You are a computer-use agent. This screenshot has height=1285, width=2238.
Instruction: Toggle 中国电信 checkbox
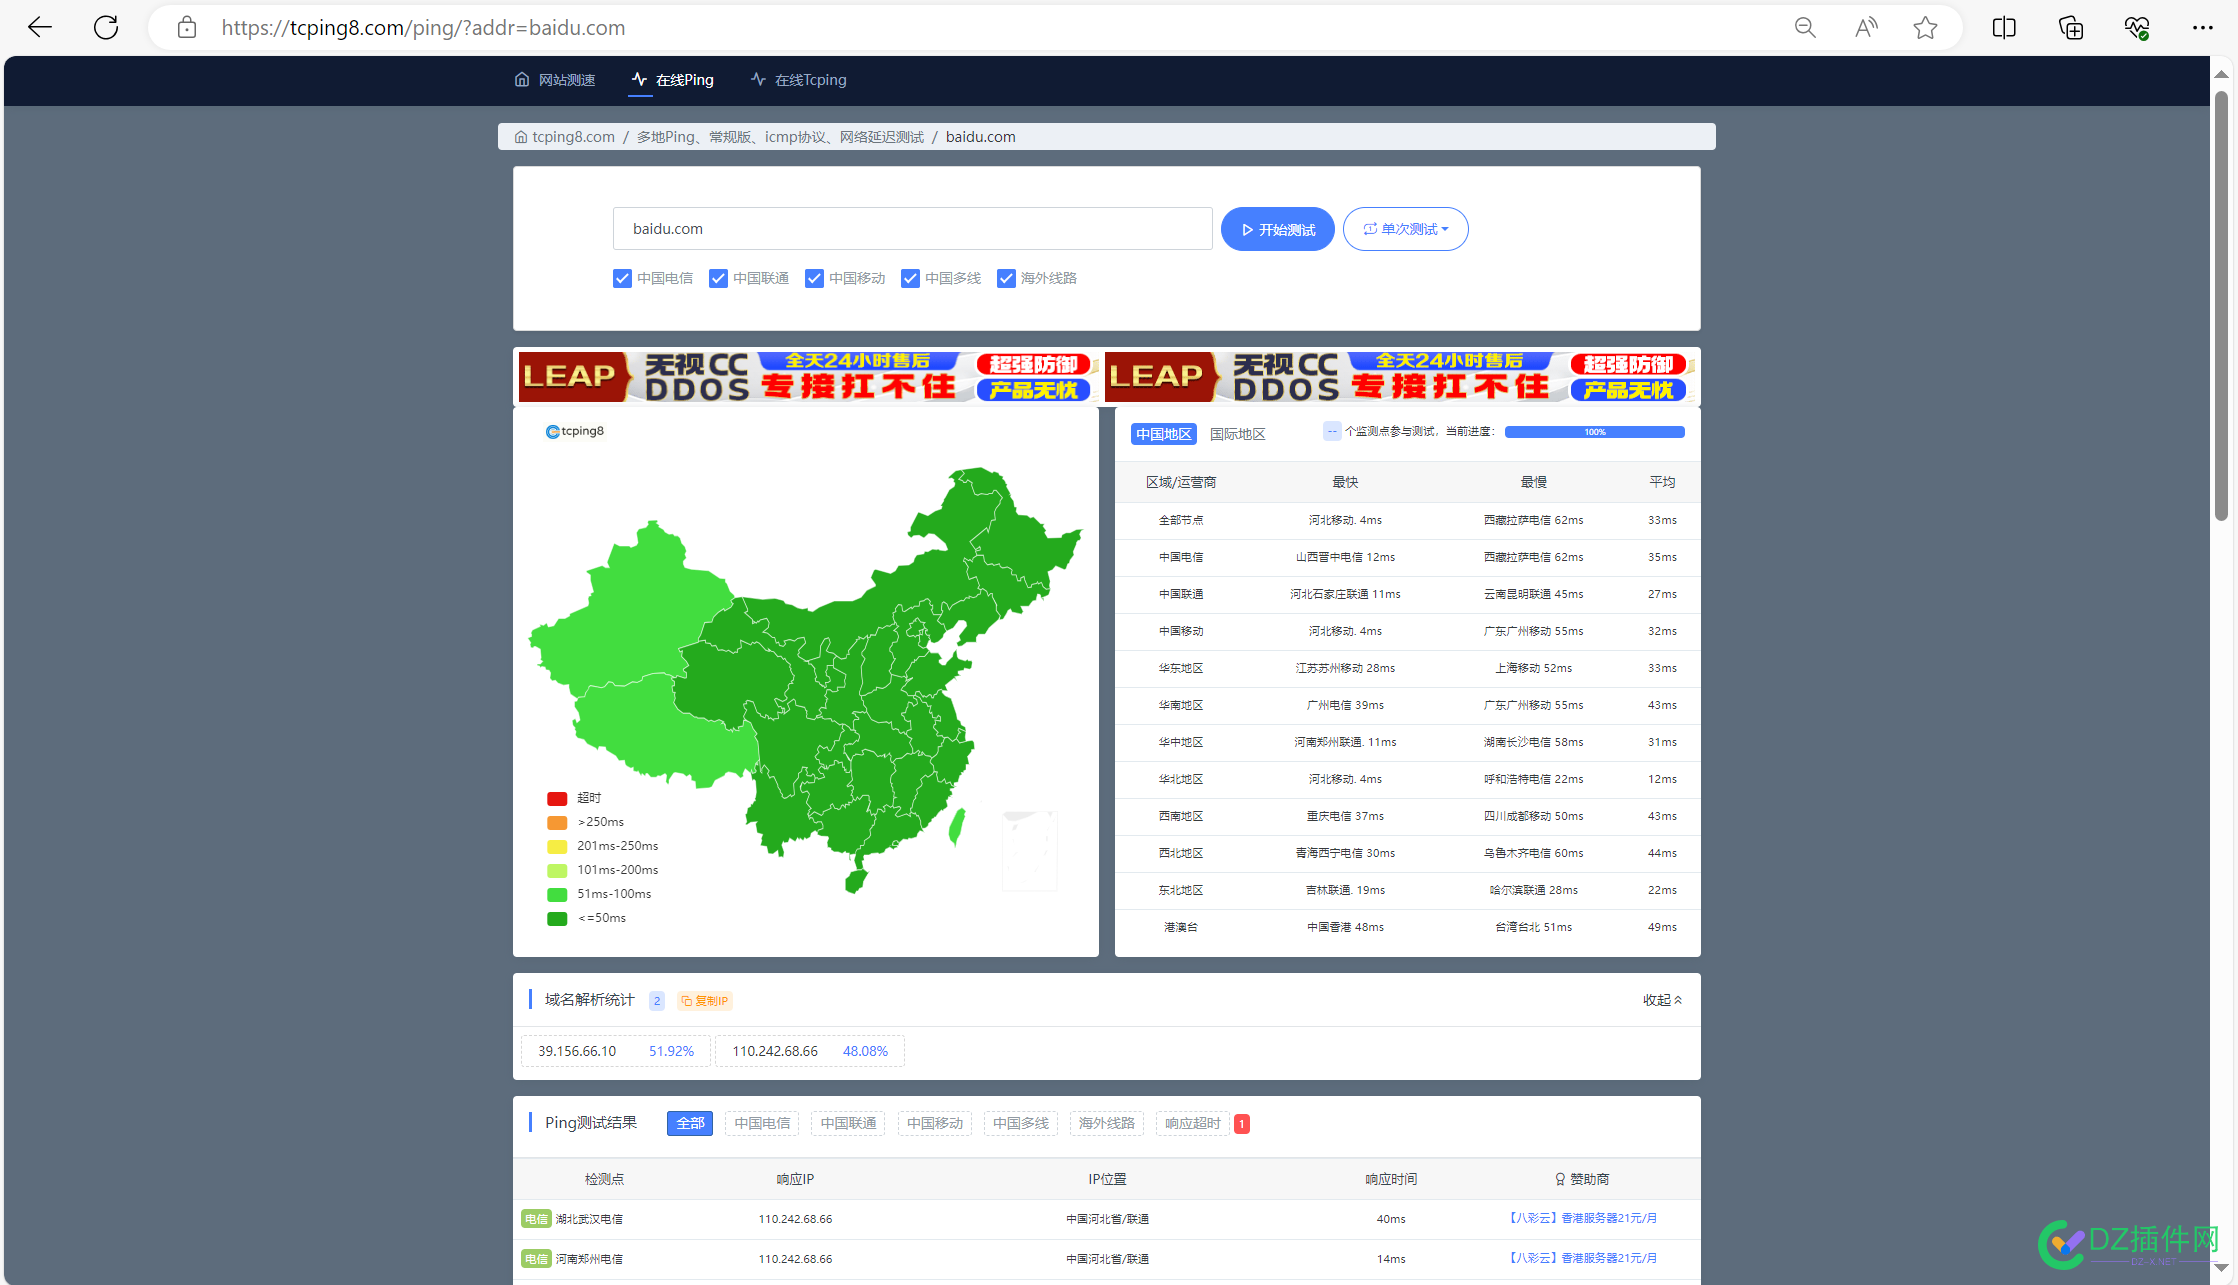(x=622, y=278)
